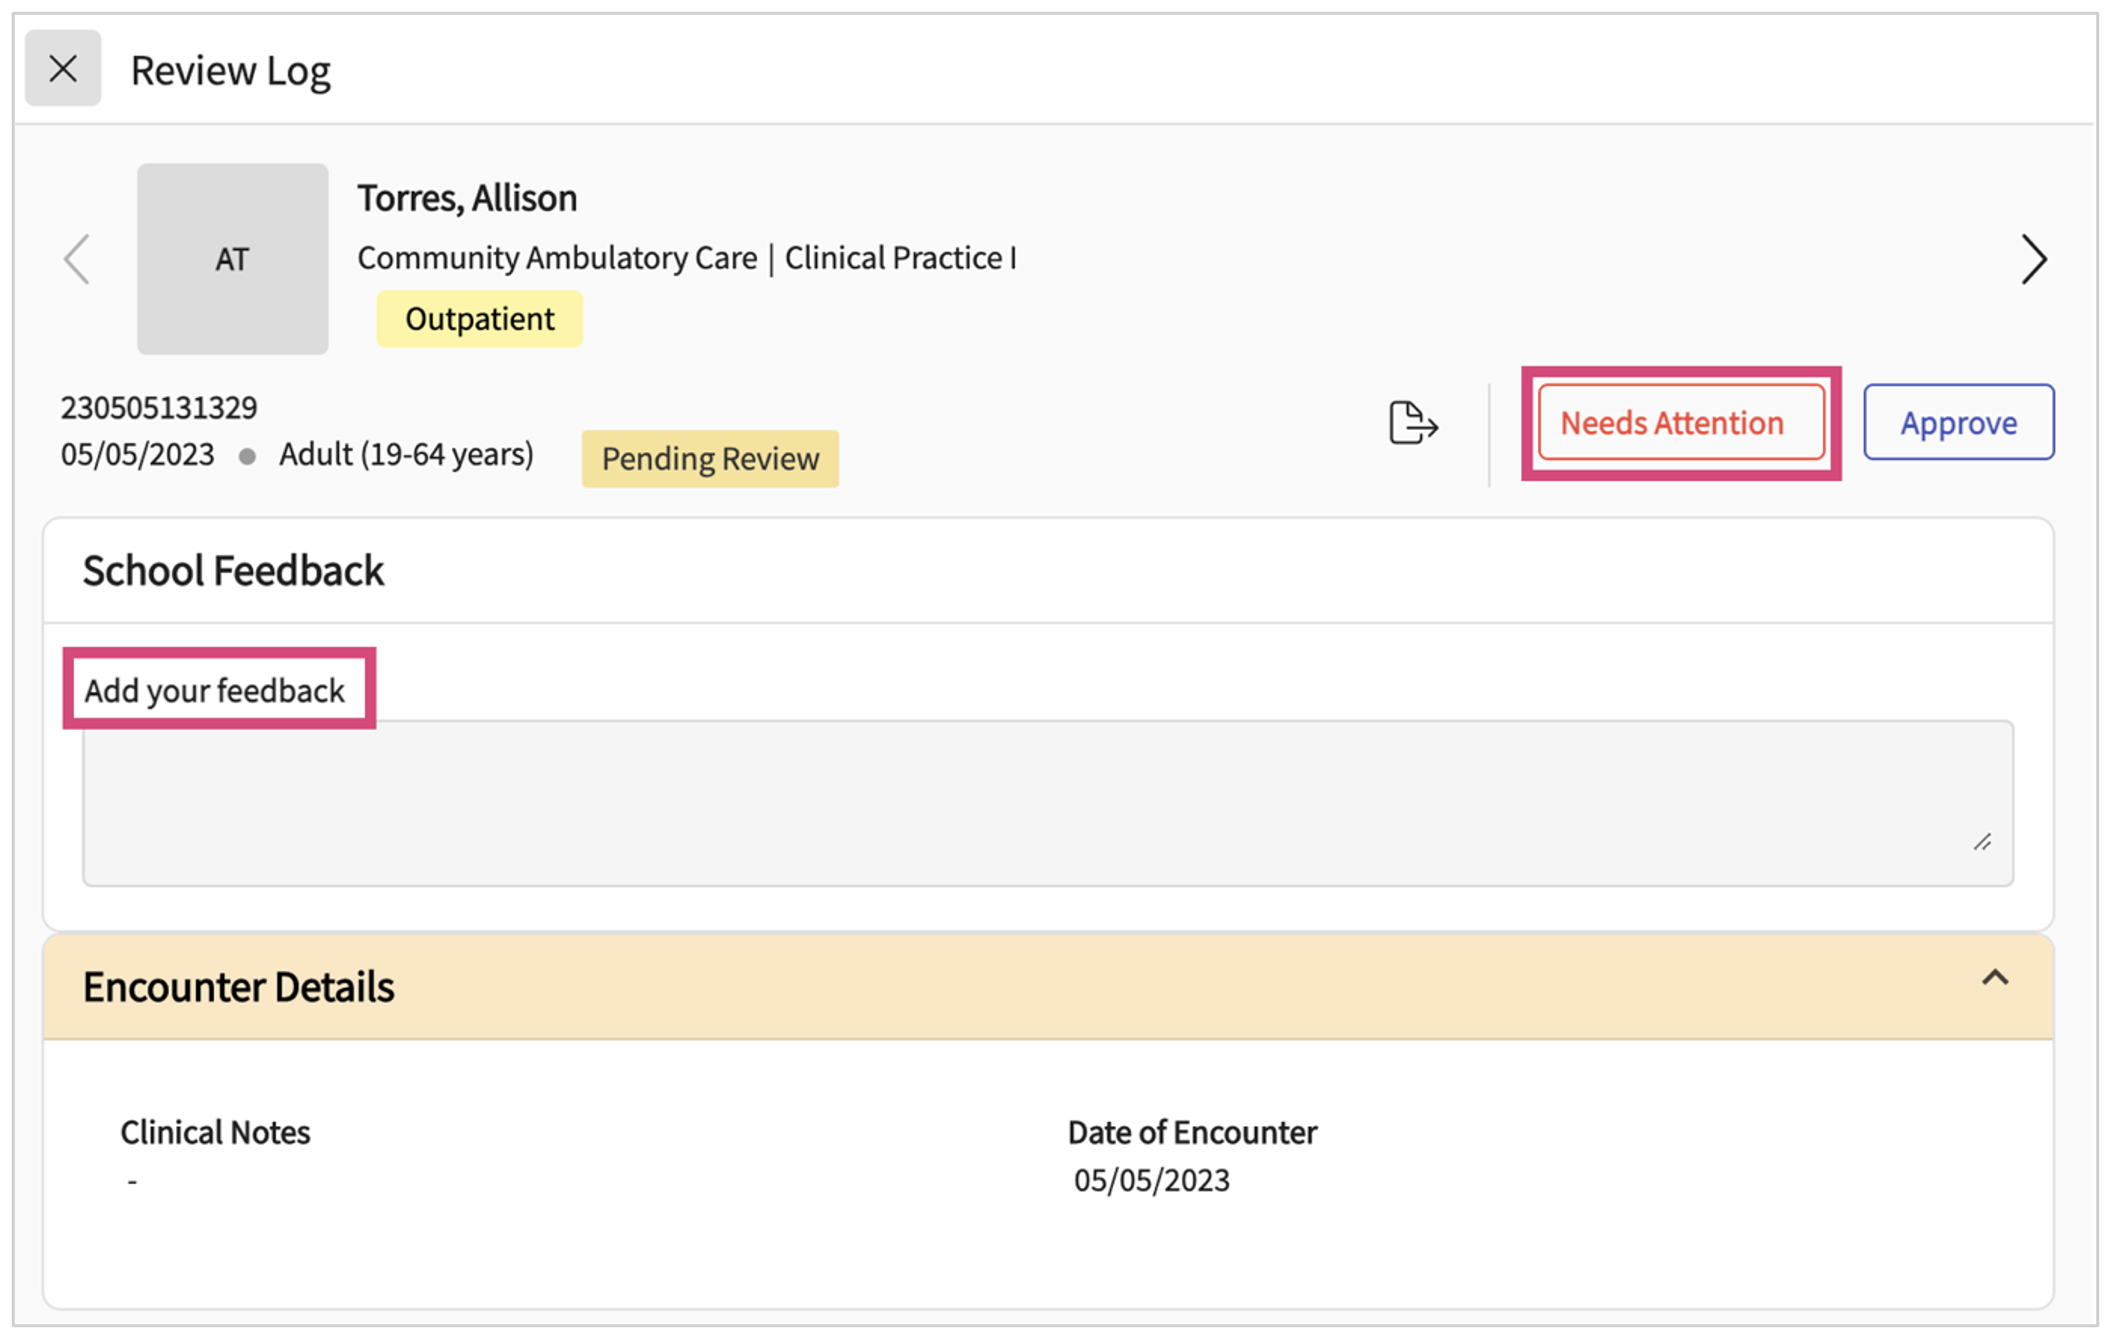The width and height of the screenshot is (2114, 1338).
Task: Click the log ID 230505131329
Action: pyautogui.click(x=157, y=406)
